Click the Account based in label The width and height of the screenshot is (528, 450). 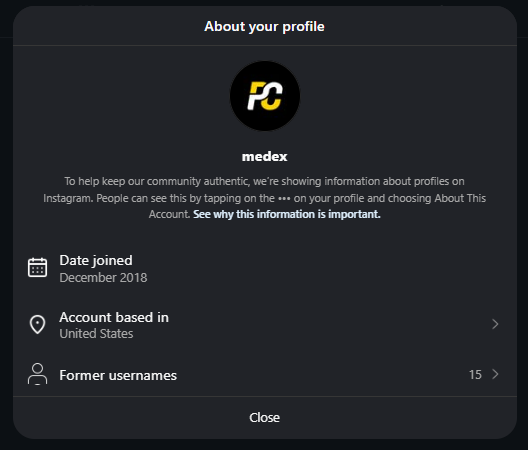point(114,317)
